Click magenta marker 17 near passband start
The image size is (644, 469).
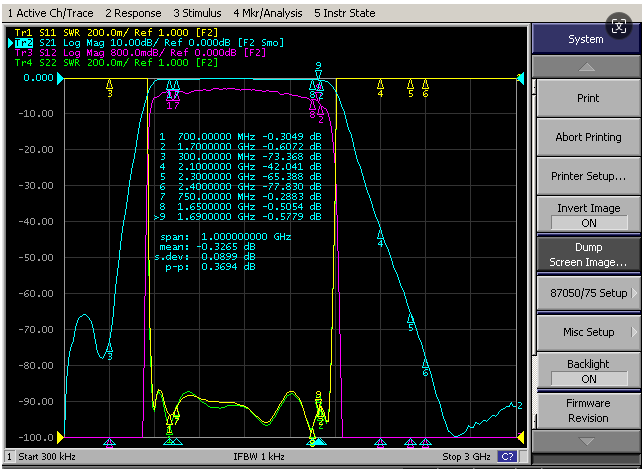click(173, 103)
